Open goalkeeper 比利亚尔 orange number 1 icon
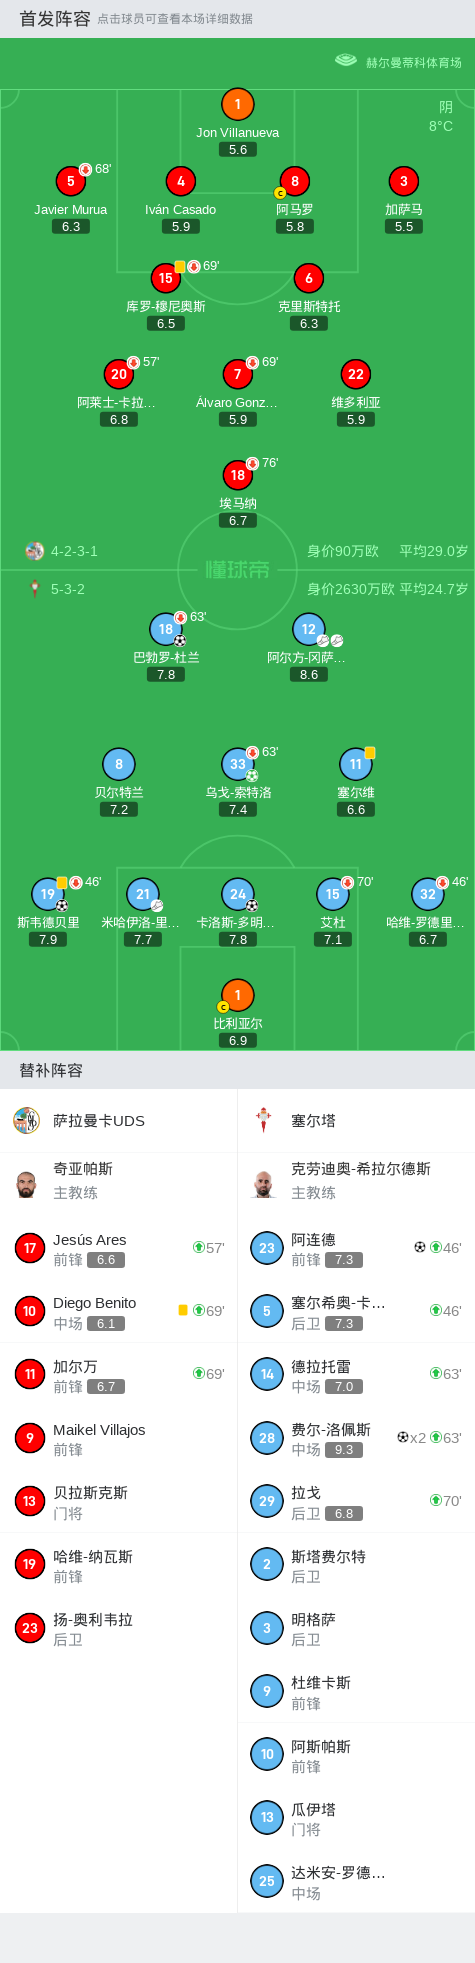 coord(237,995)
